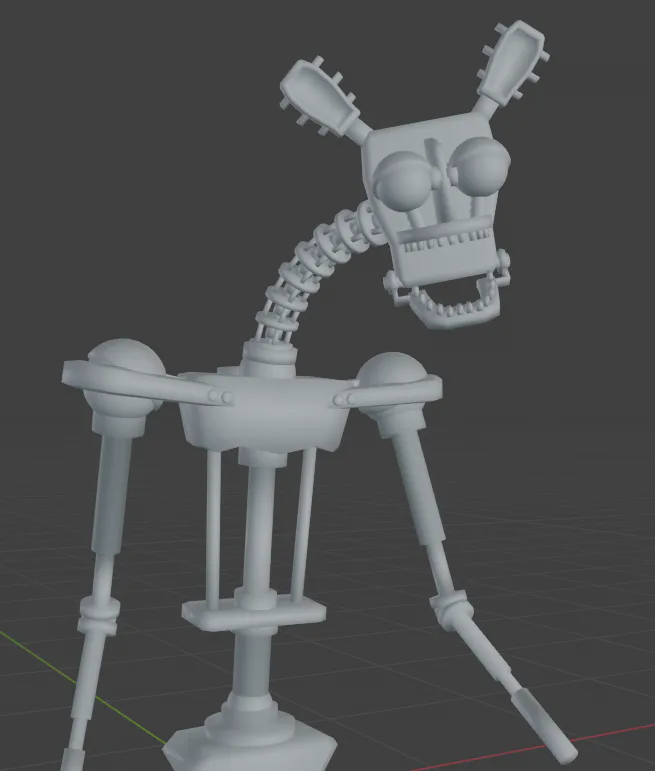
Task: Select the ear paddle nearest the neck
Action: tap(319, 96)
